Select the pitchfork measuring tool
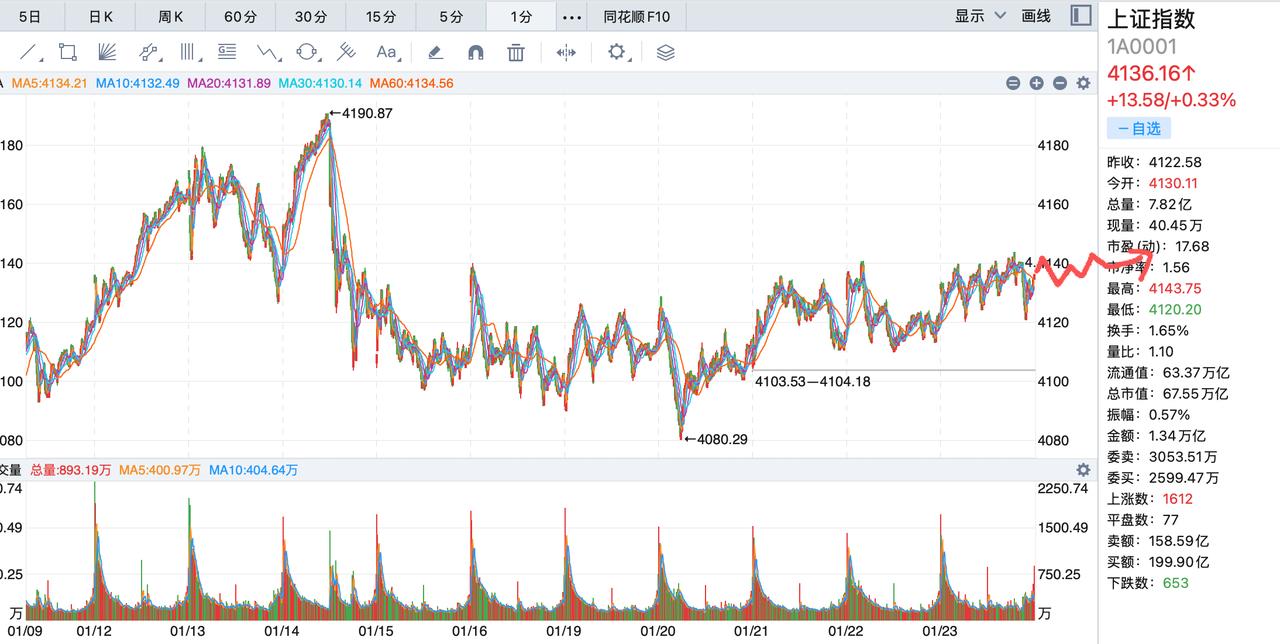Image resolution: width=1280 pixels, height=644 pixels. coord(346,52)
